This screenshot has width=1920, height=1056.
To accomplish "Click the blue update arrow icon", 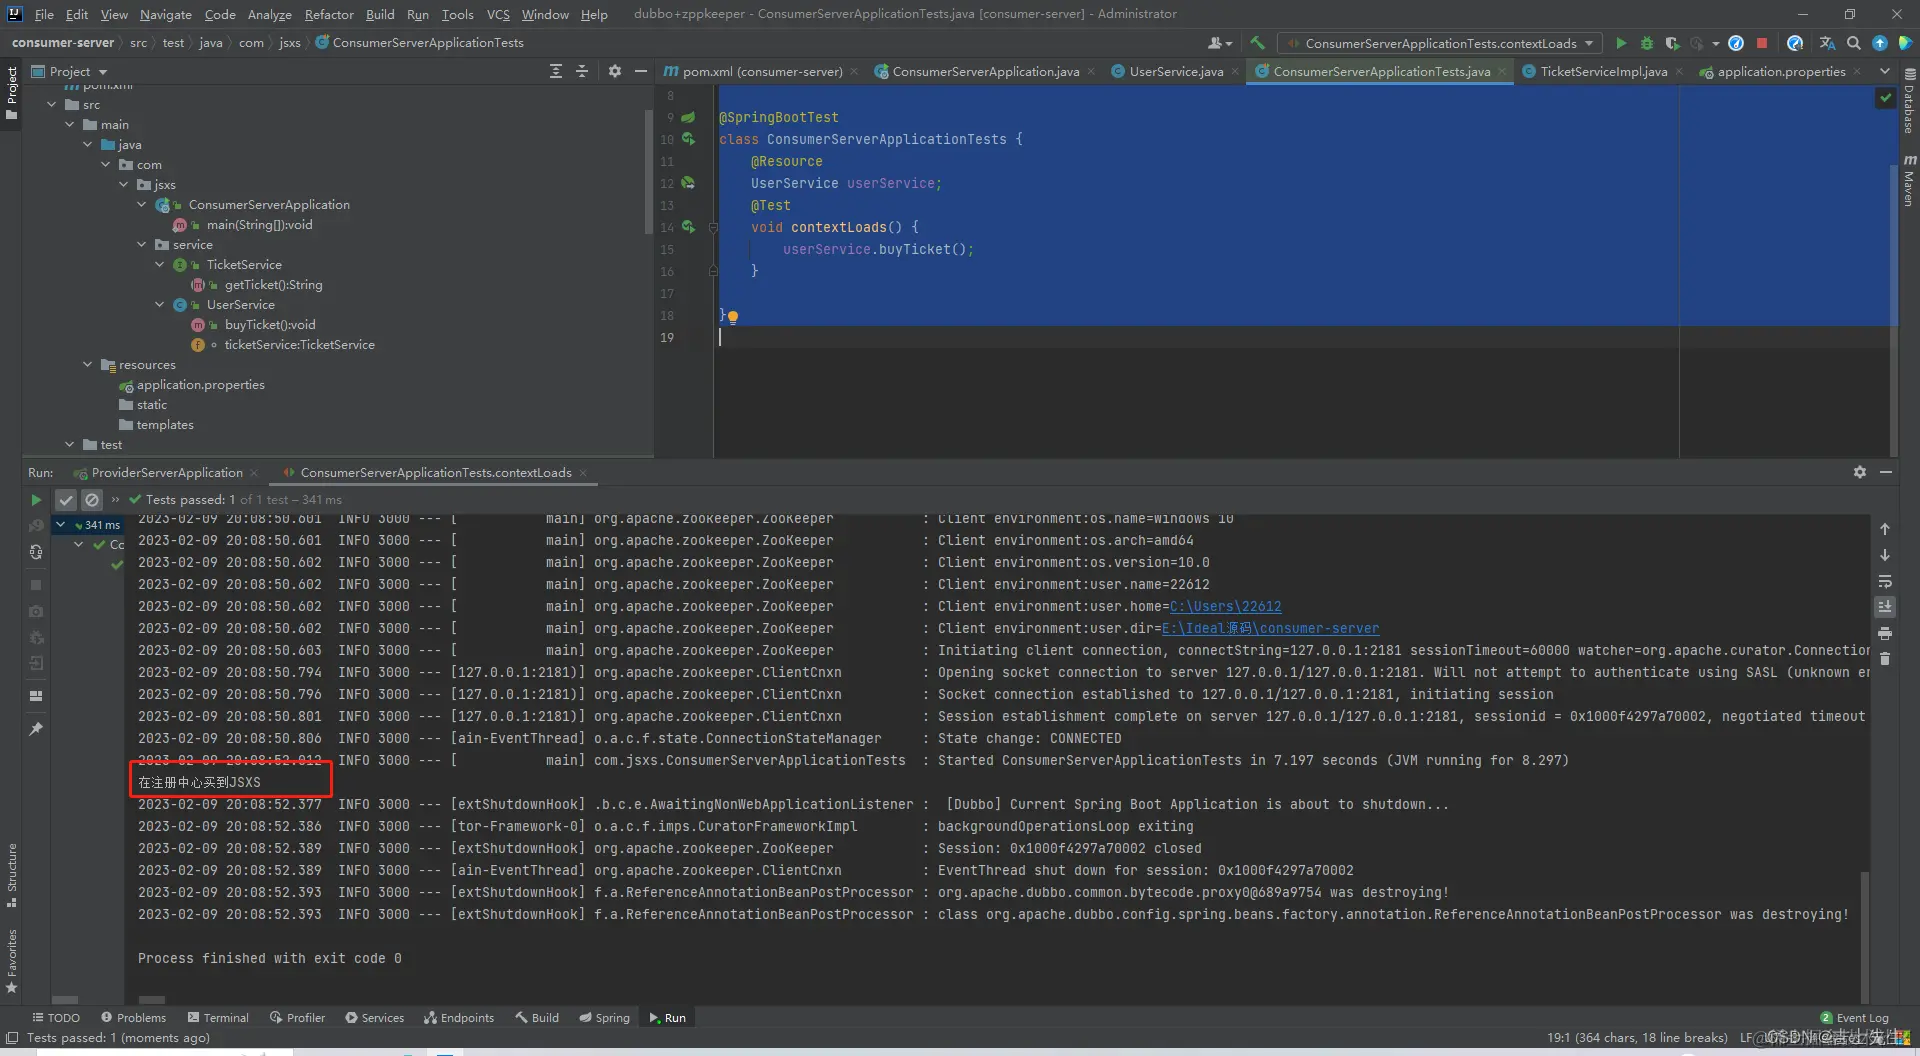I will pos(1880,43).
